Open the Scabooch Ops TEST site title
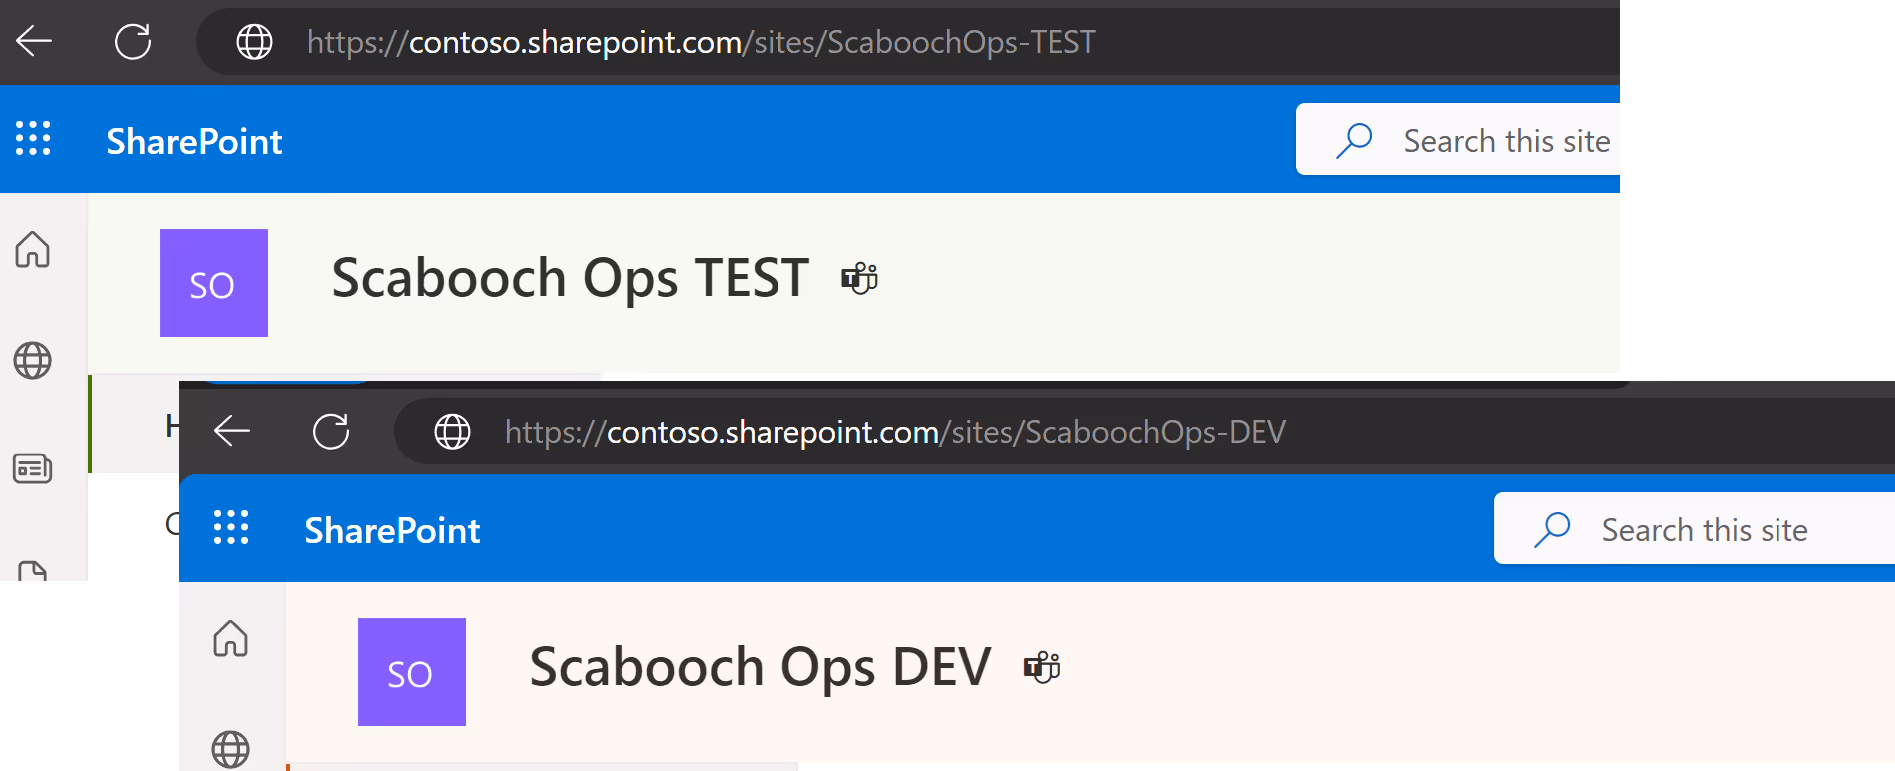 pos(570,278)
